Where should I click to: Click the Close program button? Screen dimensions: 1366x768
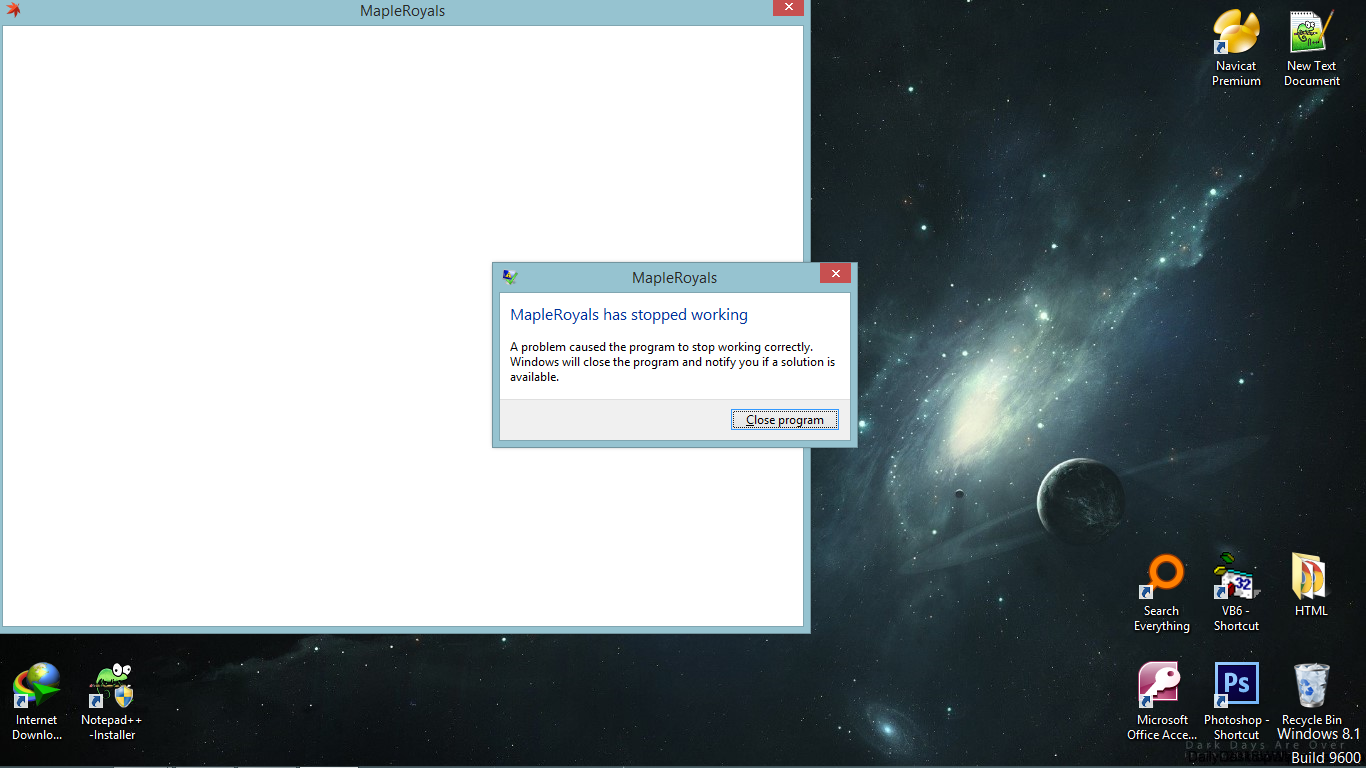[785, 420]
